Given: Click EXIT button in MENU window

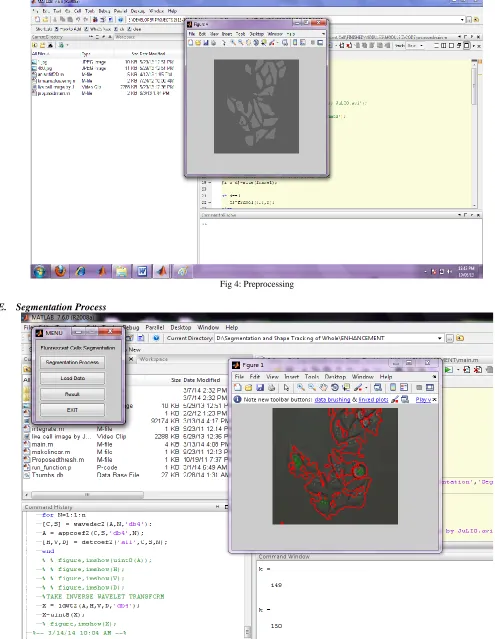Looking at the screenshot, I should [x=72, y=410].
